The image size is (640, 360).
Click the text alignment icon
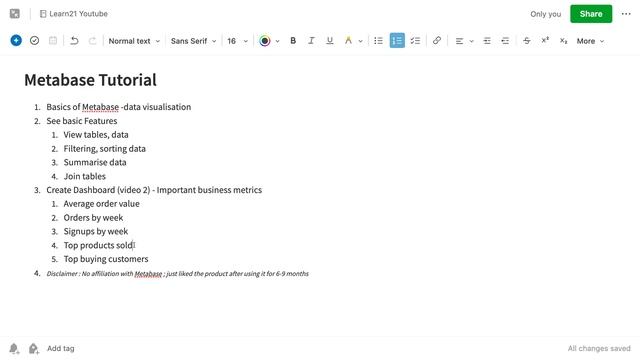tap(459, 41)
